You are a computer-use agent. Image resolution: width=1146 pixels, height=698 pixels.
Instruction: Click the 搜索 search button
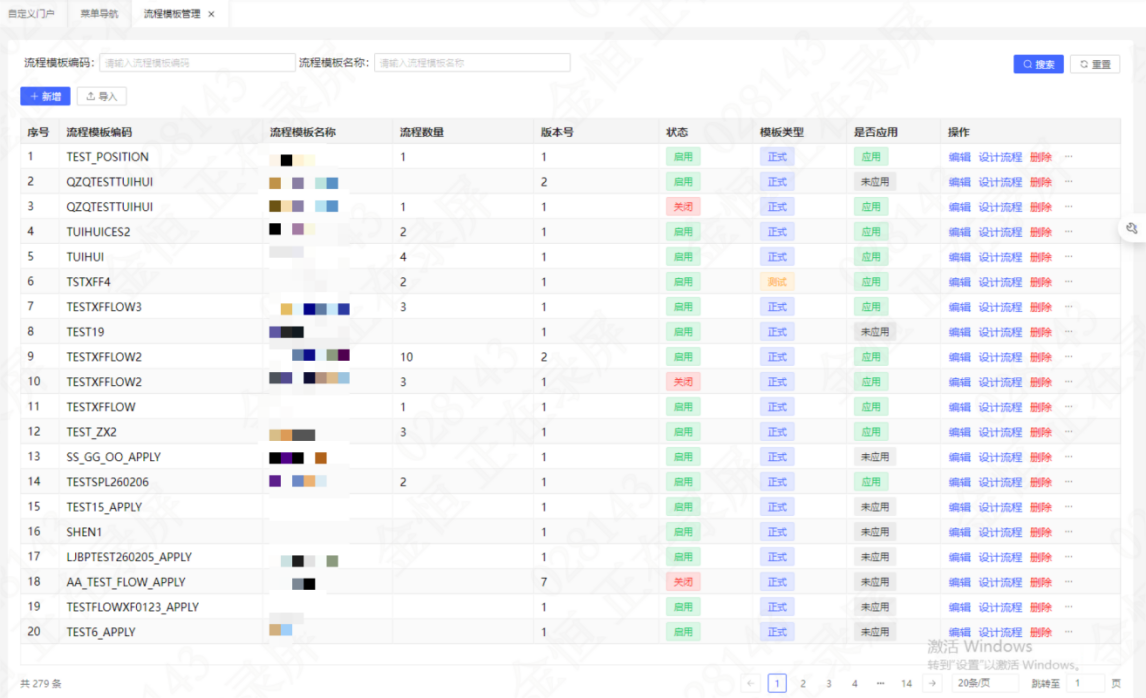click(1038, 64)
